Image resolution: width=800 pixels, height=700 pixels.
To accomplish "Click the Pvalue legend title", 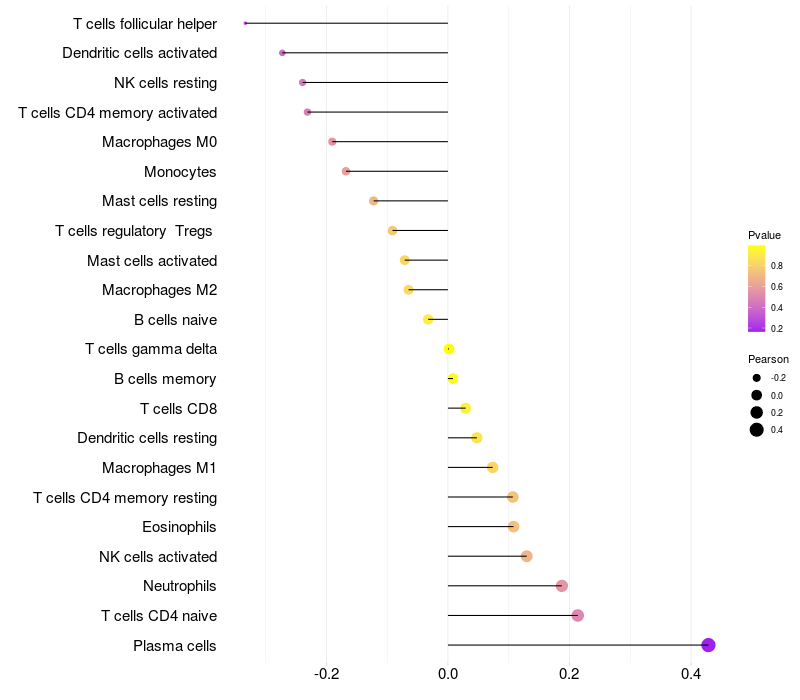I will coord(764,235).
